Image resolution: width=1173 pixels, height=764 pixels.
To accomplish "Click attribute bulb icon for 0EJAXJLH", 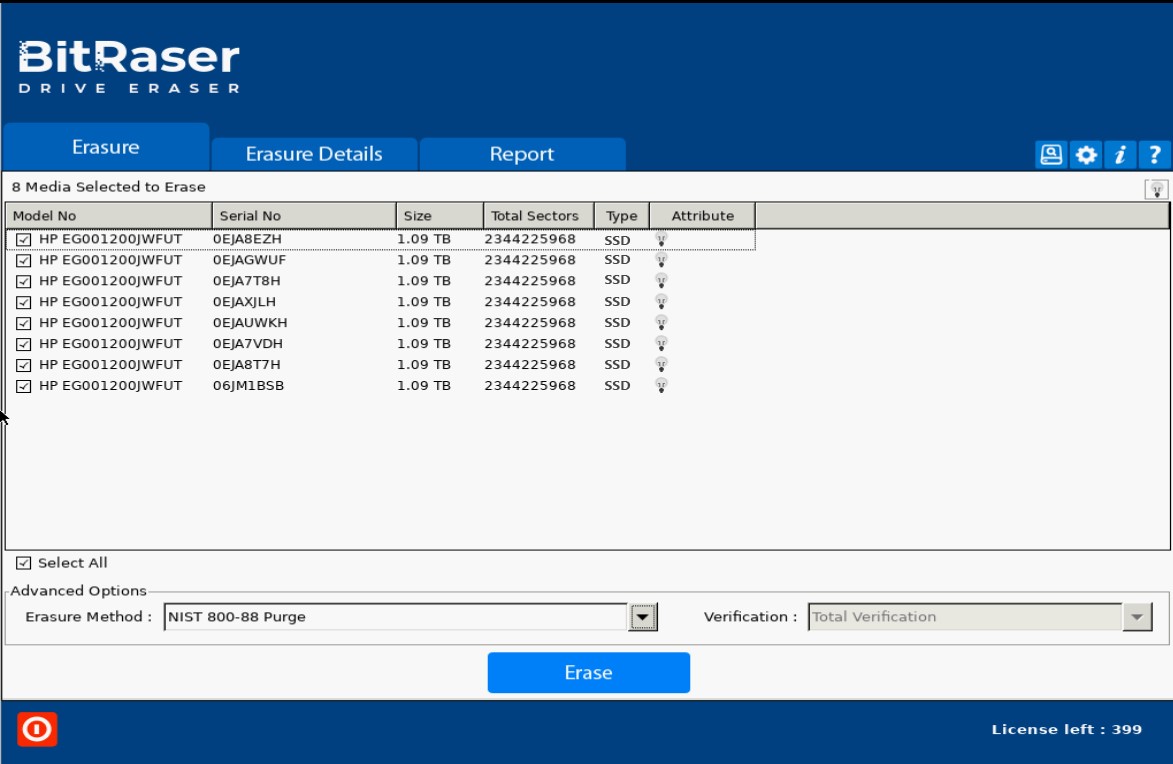I will (x=661, y=302).
